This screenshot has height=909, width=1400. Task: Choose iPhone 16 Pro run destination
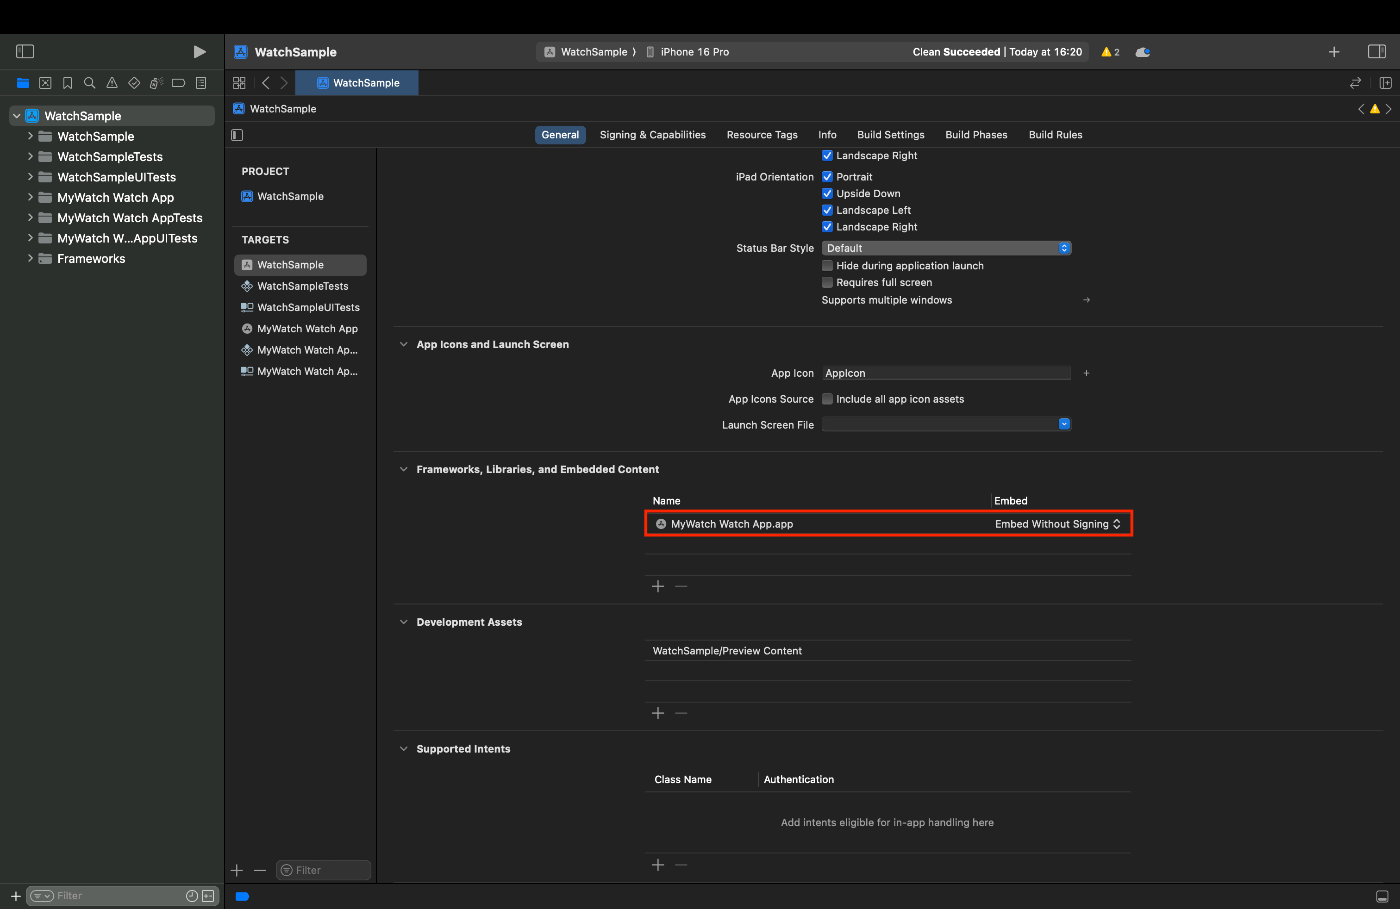pos(687,52)
